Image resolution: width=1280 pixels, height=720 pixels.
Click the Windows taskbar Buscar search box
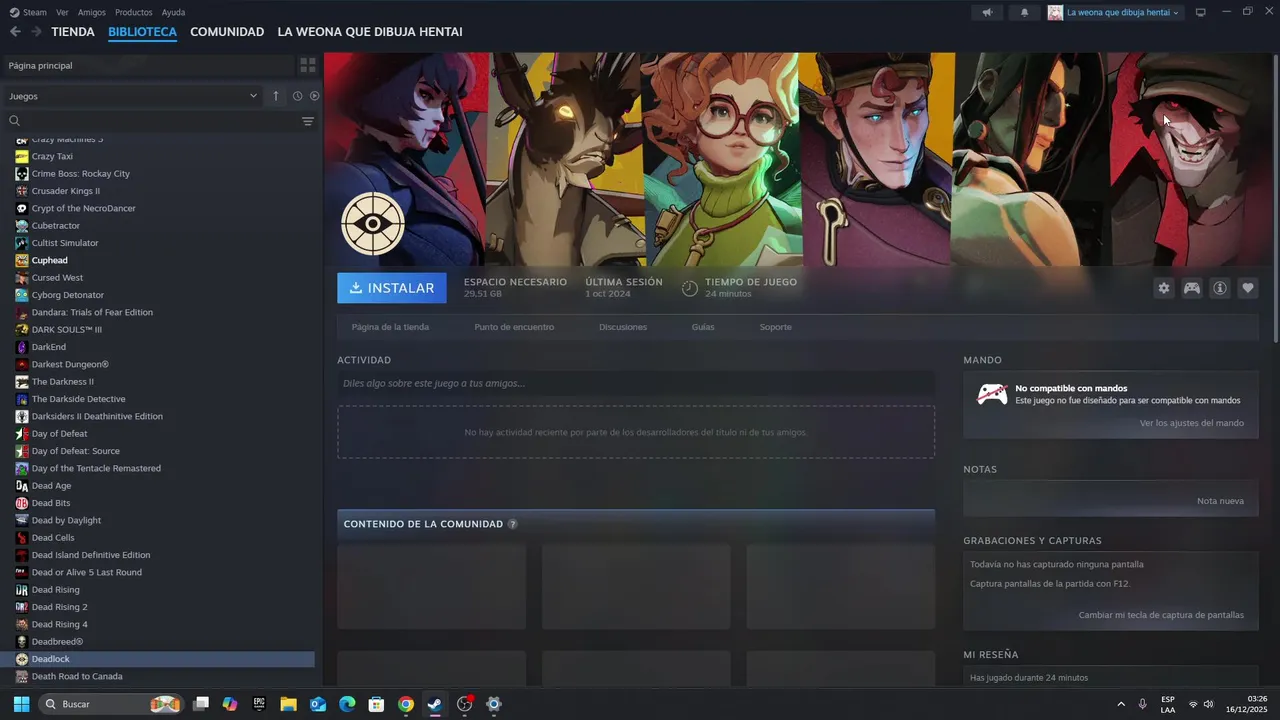112,704
